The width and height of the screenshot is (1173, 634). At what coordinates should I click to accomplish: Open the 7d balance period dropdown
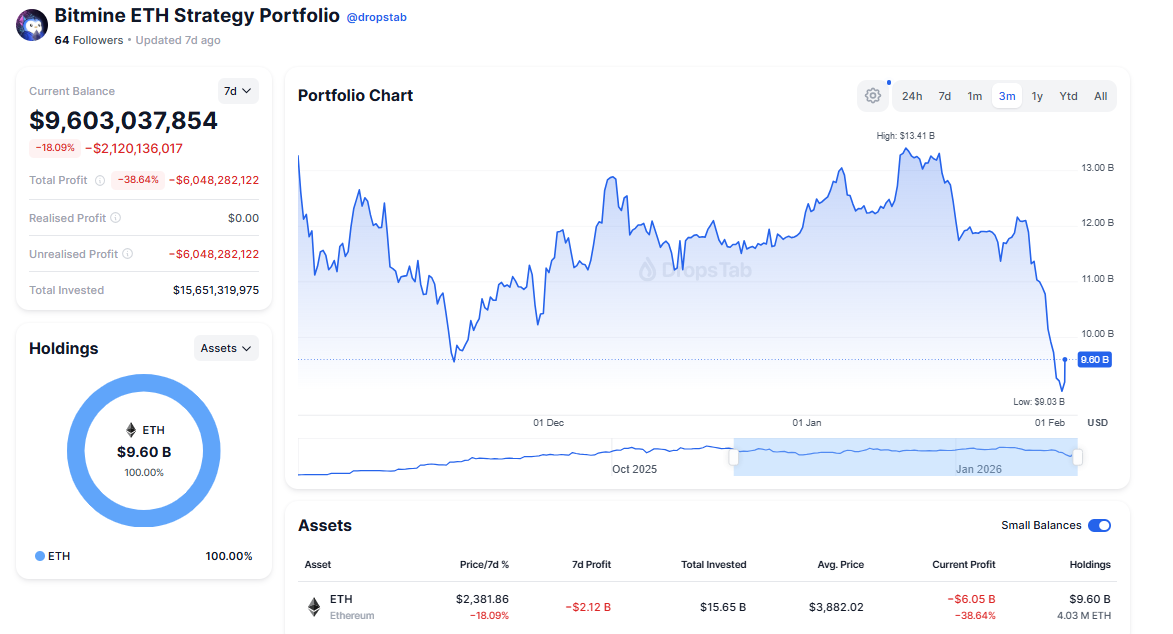[238, 91]
